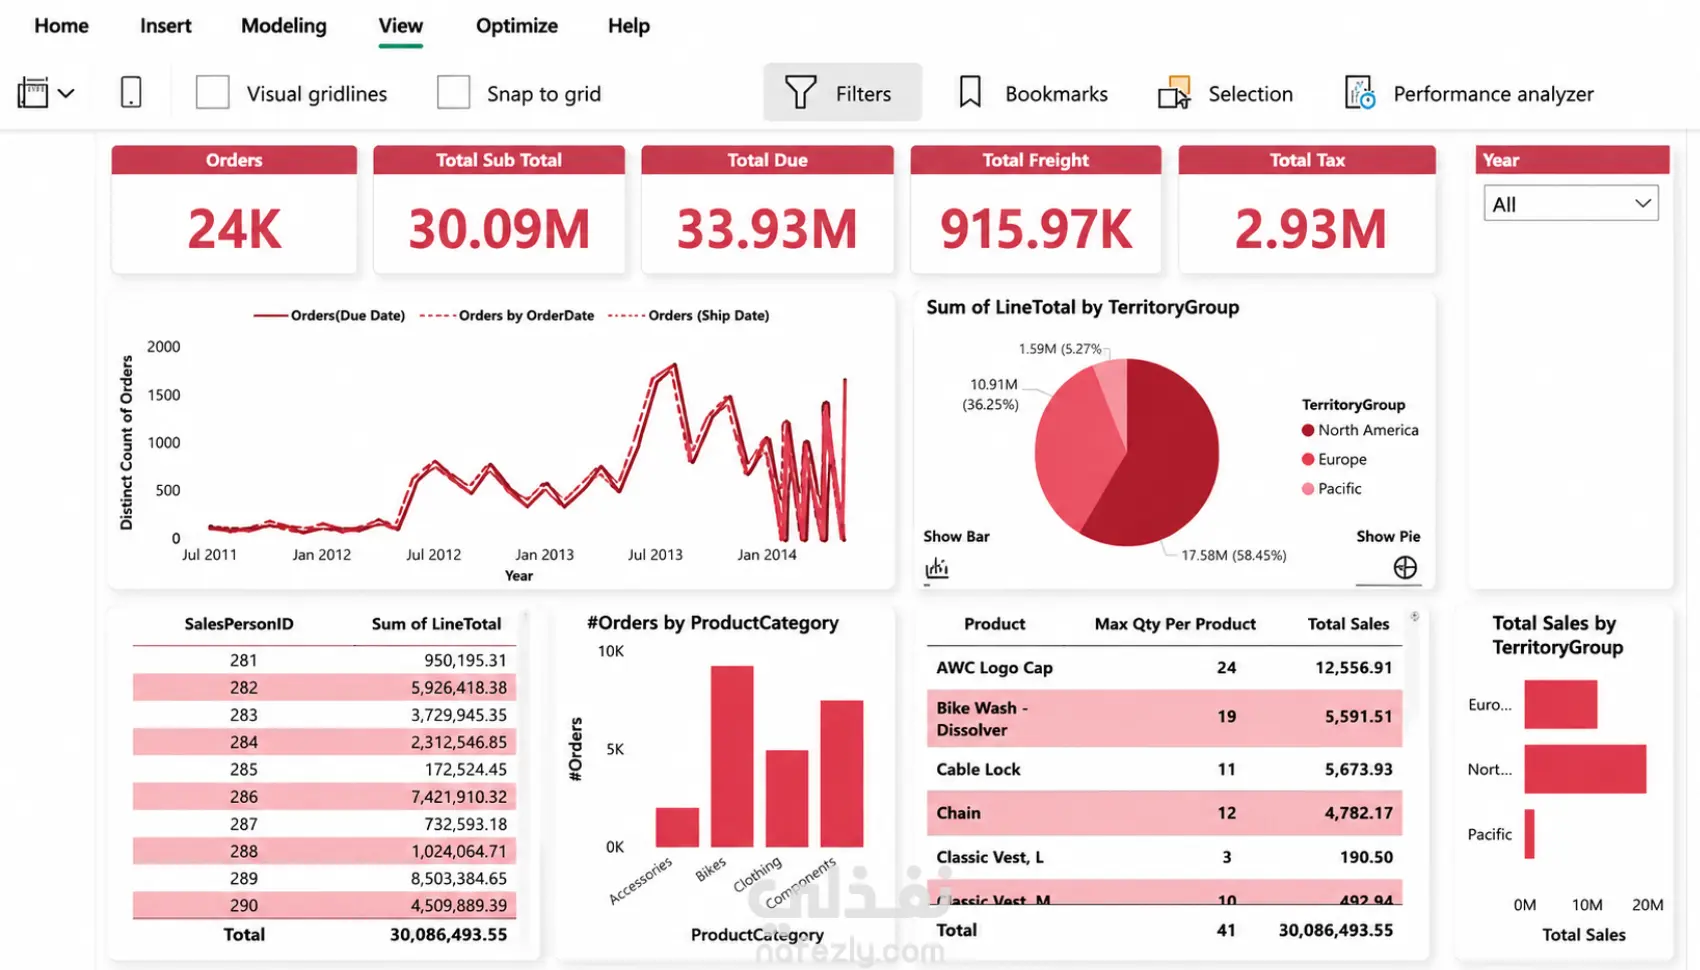Select the Bikes bar in ProductCategory chart
This screenshot has height=970, width=1700.
[x=732, y=756]
